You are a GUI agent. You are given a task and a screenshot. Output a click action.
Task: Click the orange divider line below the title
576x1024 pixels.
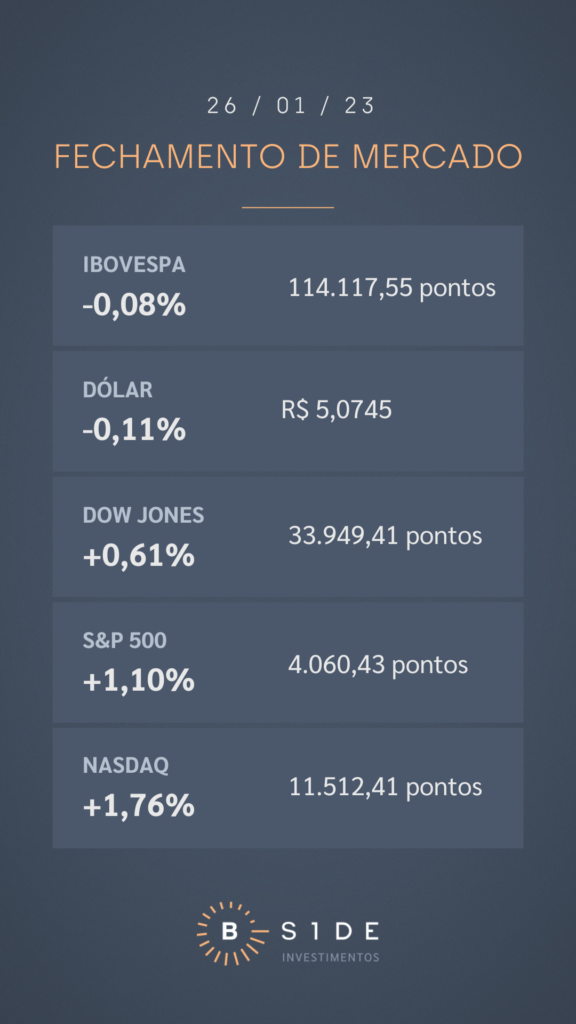point(288,208)
